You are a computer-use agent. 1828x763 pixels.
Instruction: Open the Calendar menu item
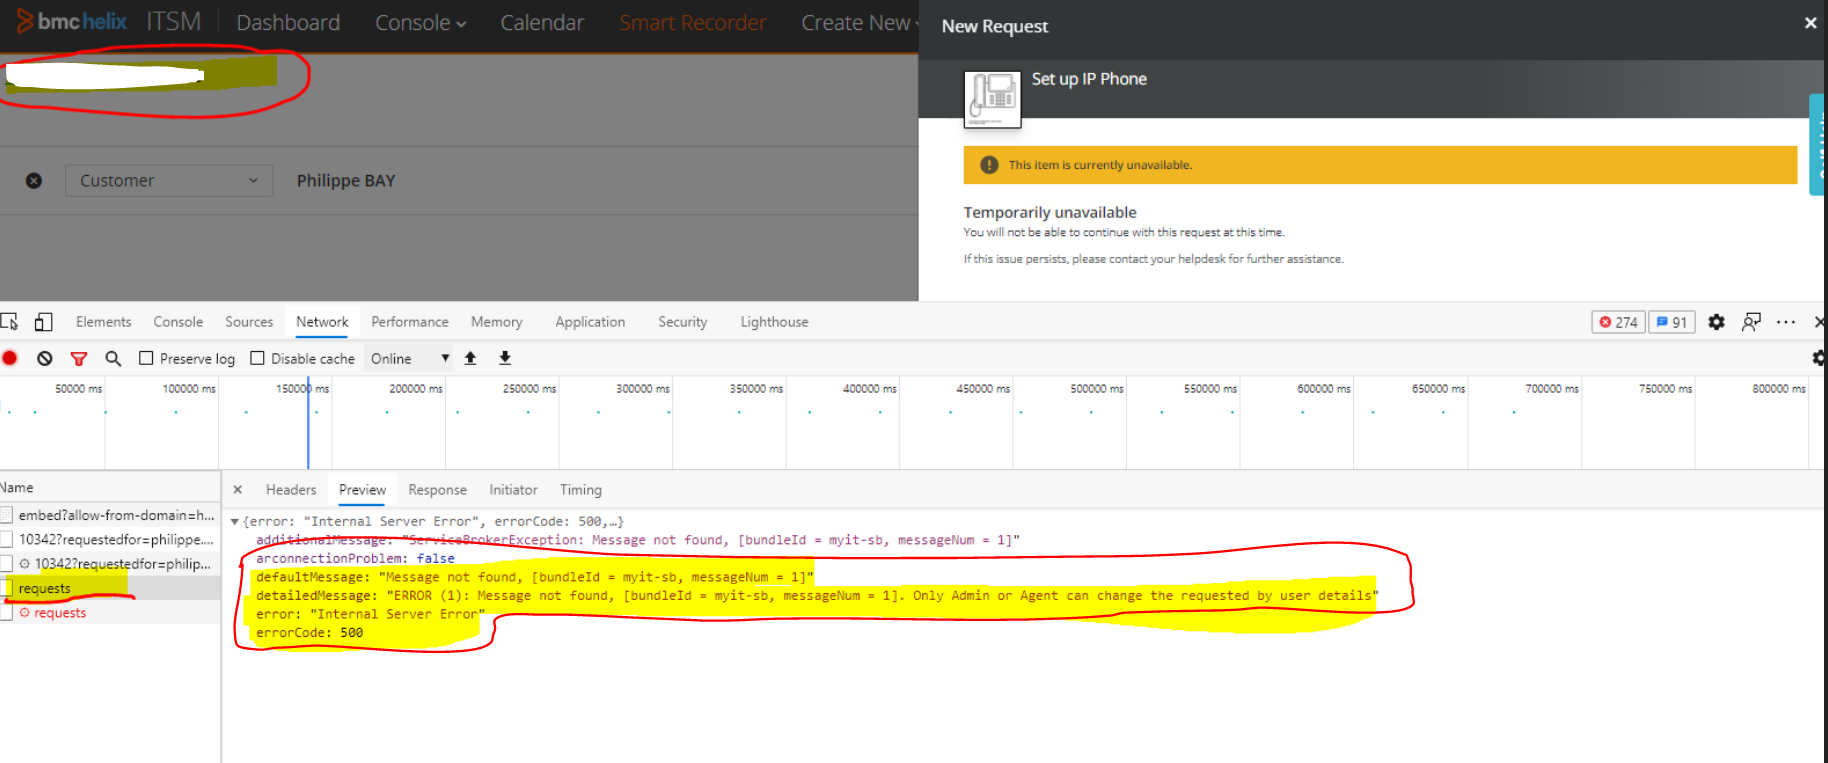pyautogui.click(x=542, y=22)
